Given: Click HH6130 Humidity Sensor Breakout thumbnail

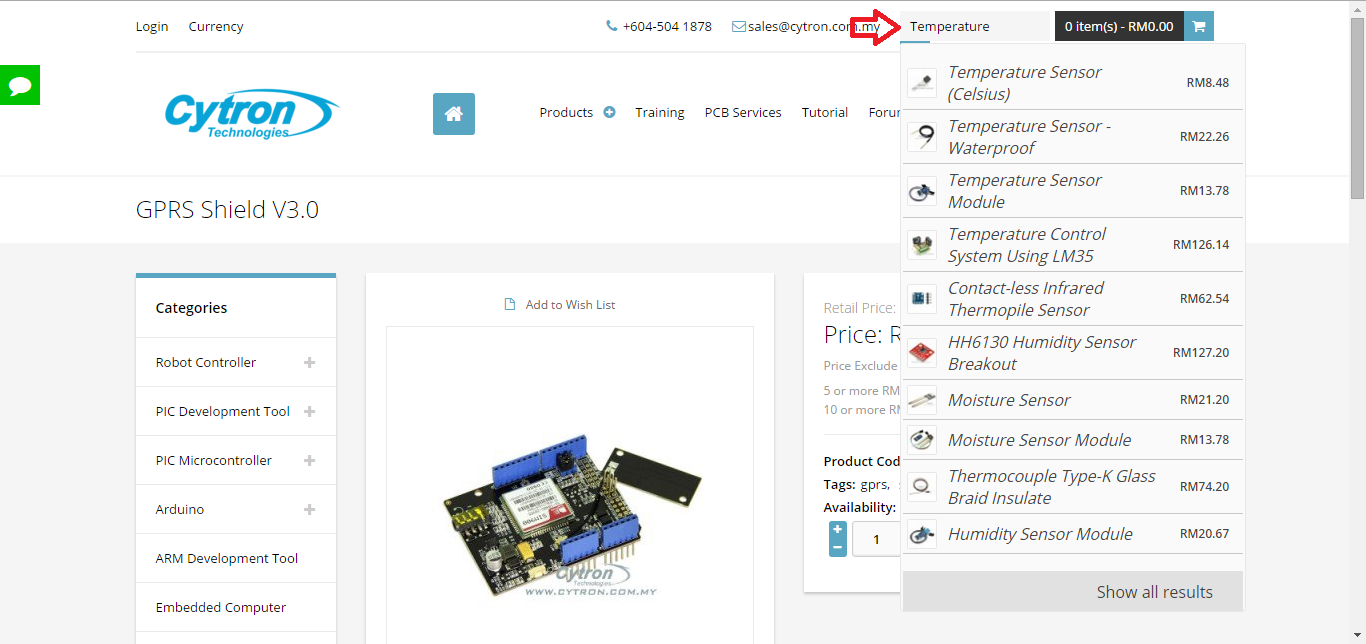Looking at the screenshot, I should pyautogui.click(x=922, y=353).
